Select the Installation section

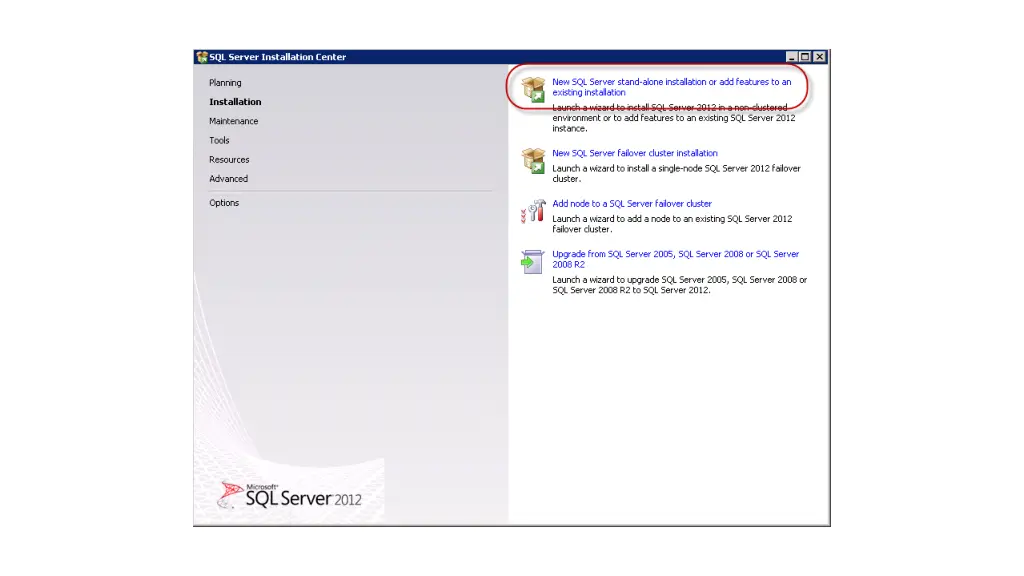click(x=235, y=101)
